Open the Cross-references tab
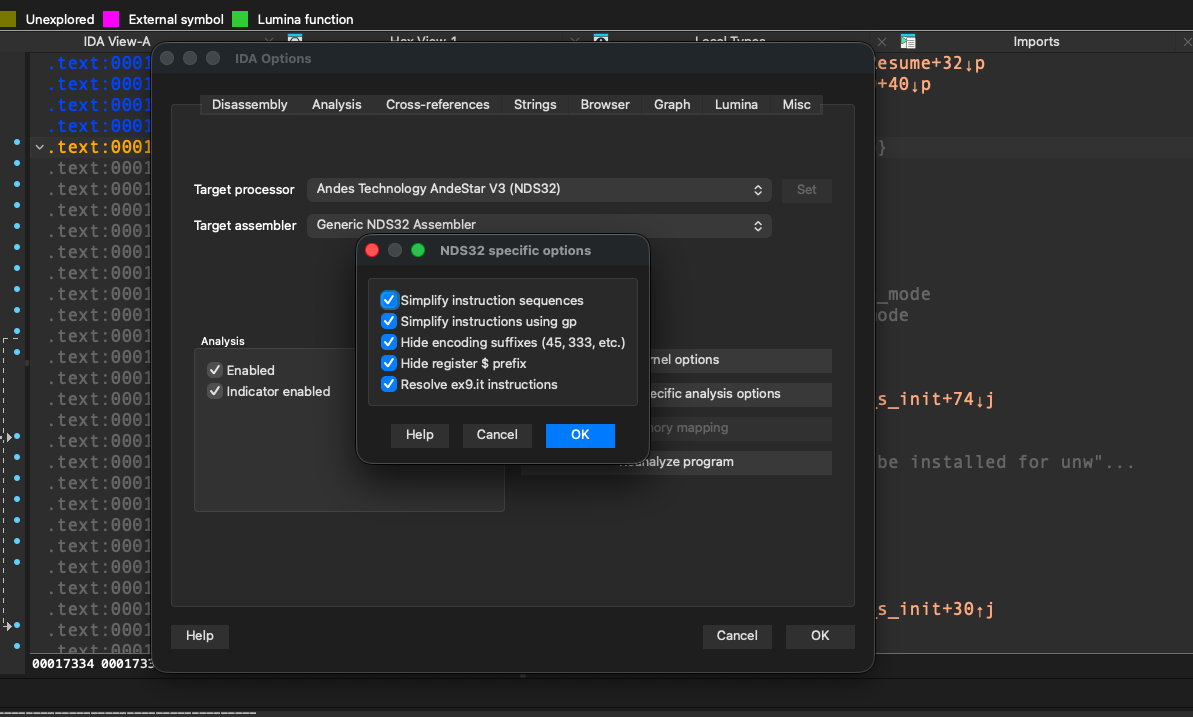 pyautogui.click(x=437, y=104)
